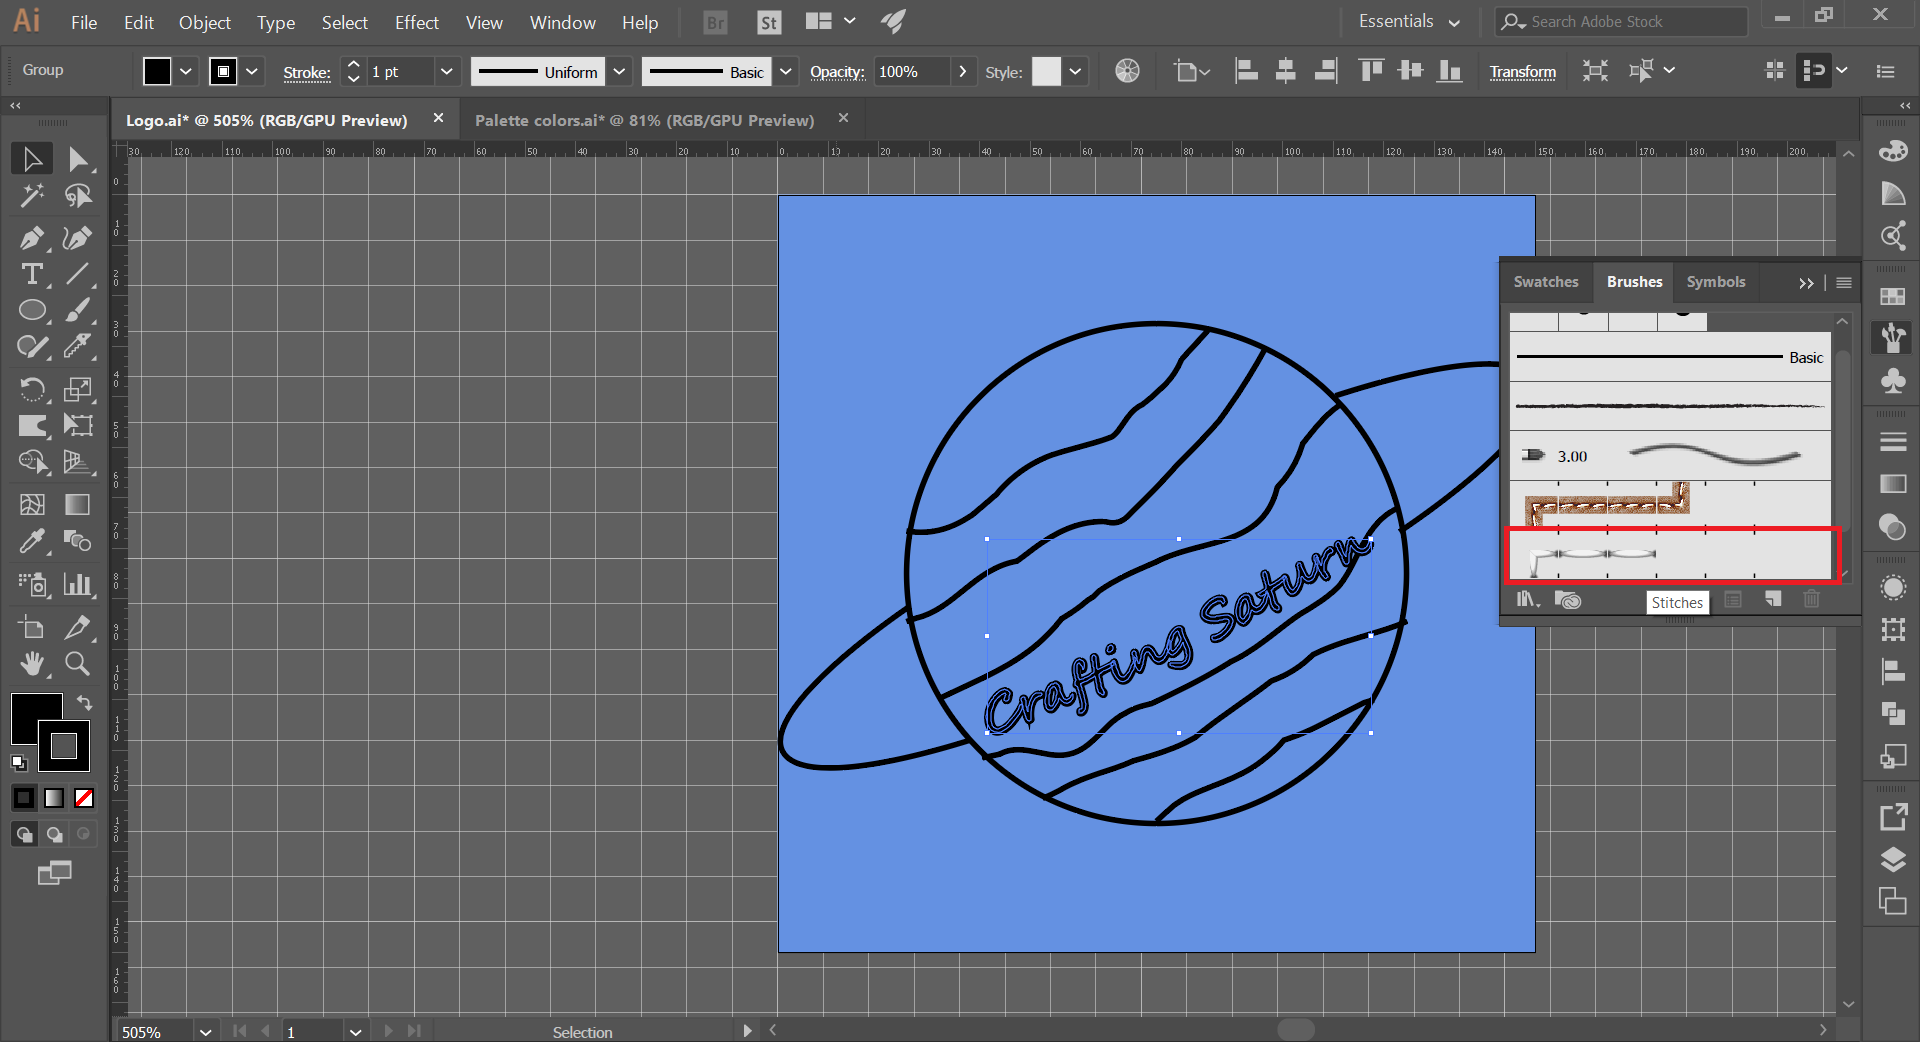Click the stroke color box in toolbar

64,746
